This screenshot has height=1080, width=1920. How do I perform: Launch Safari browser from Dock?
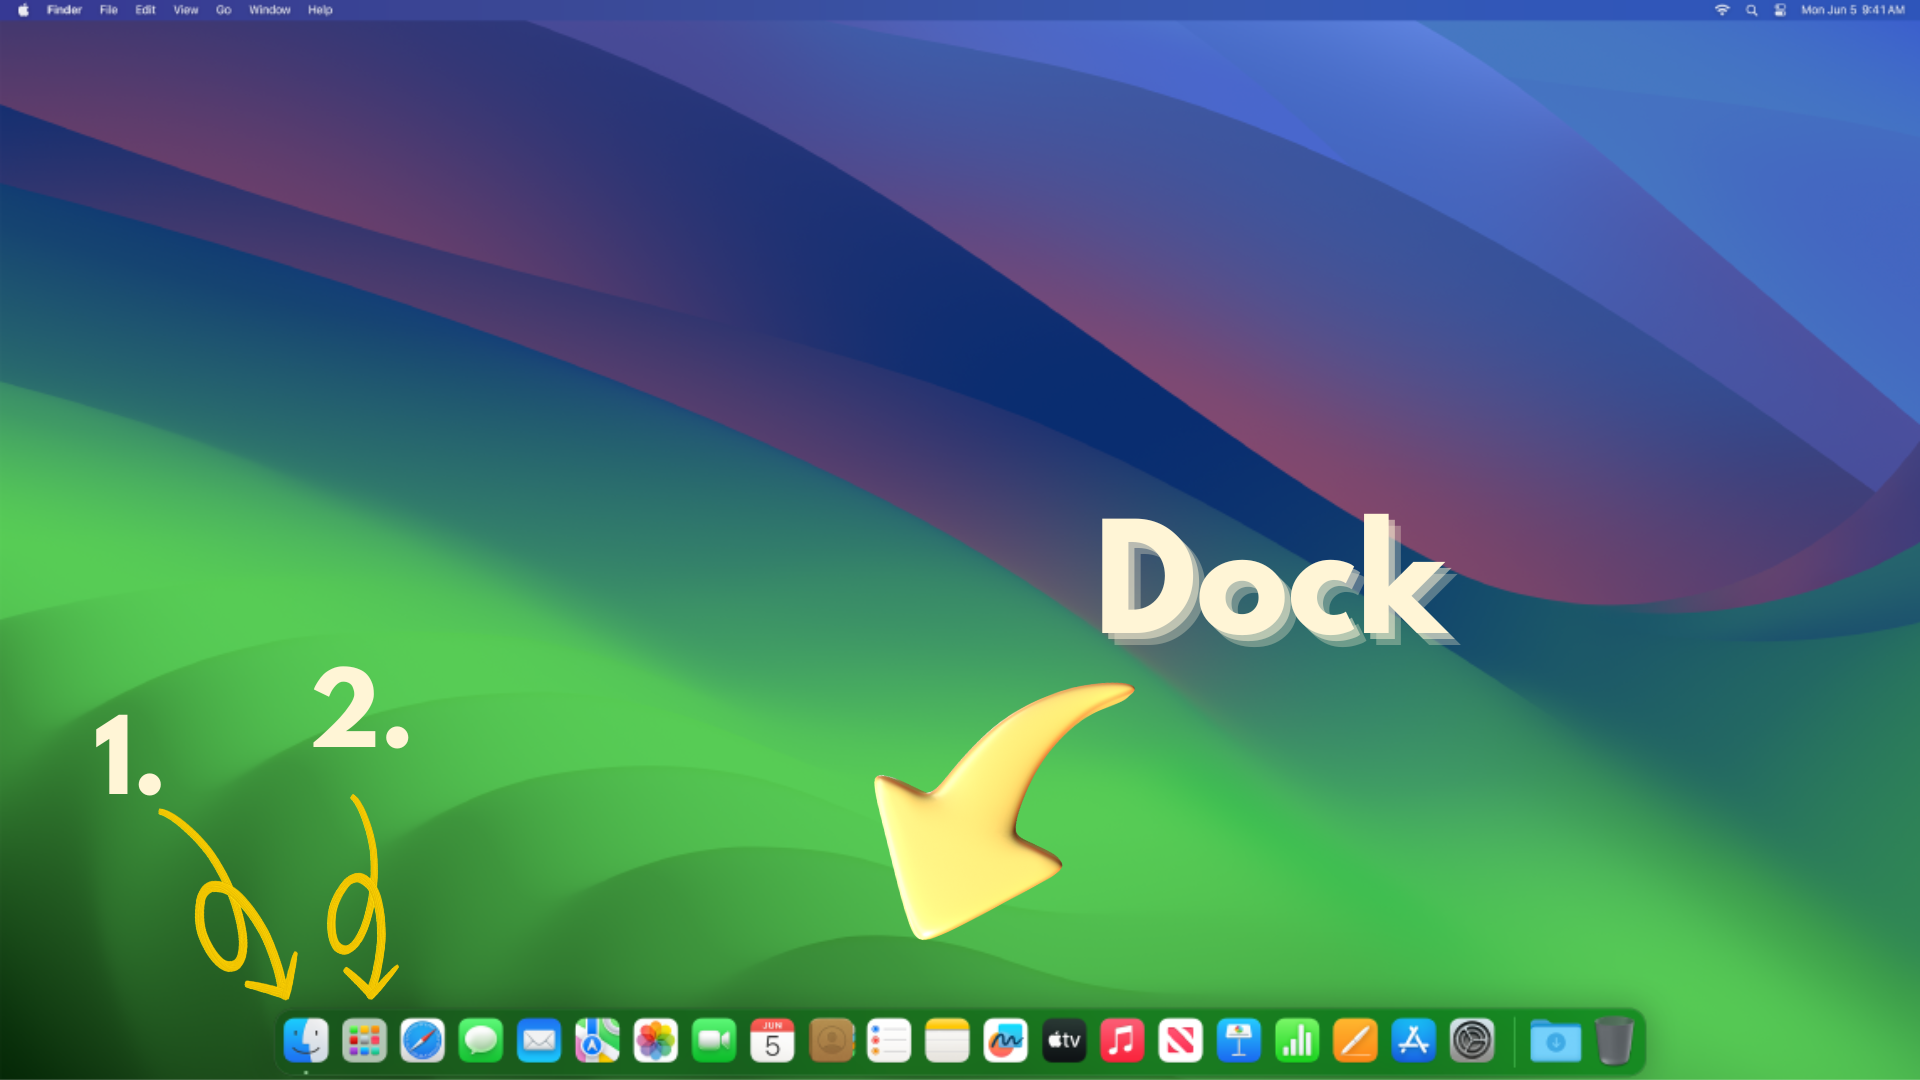(423, 1041)
